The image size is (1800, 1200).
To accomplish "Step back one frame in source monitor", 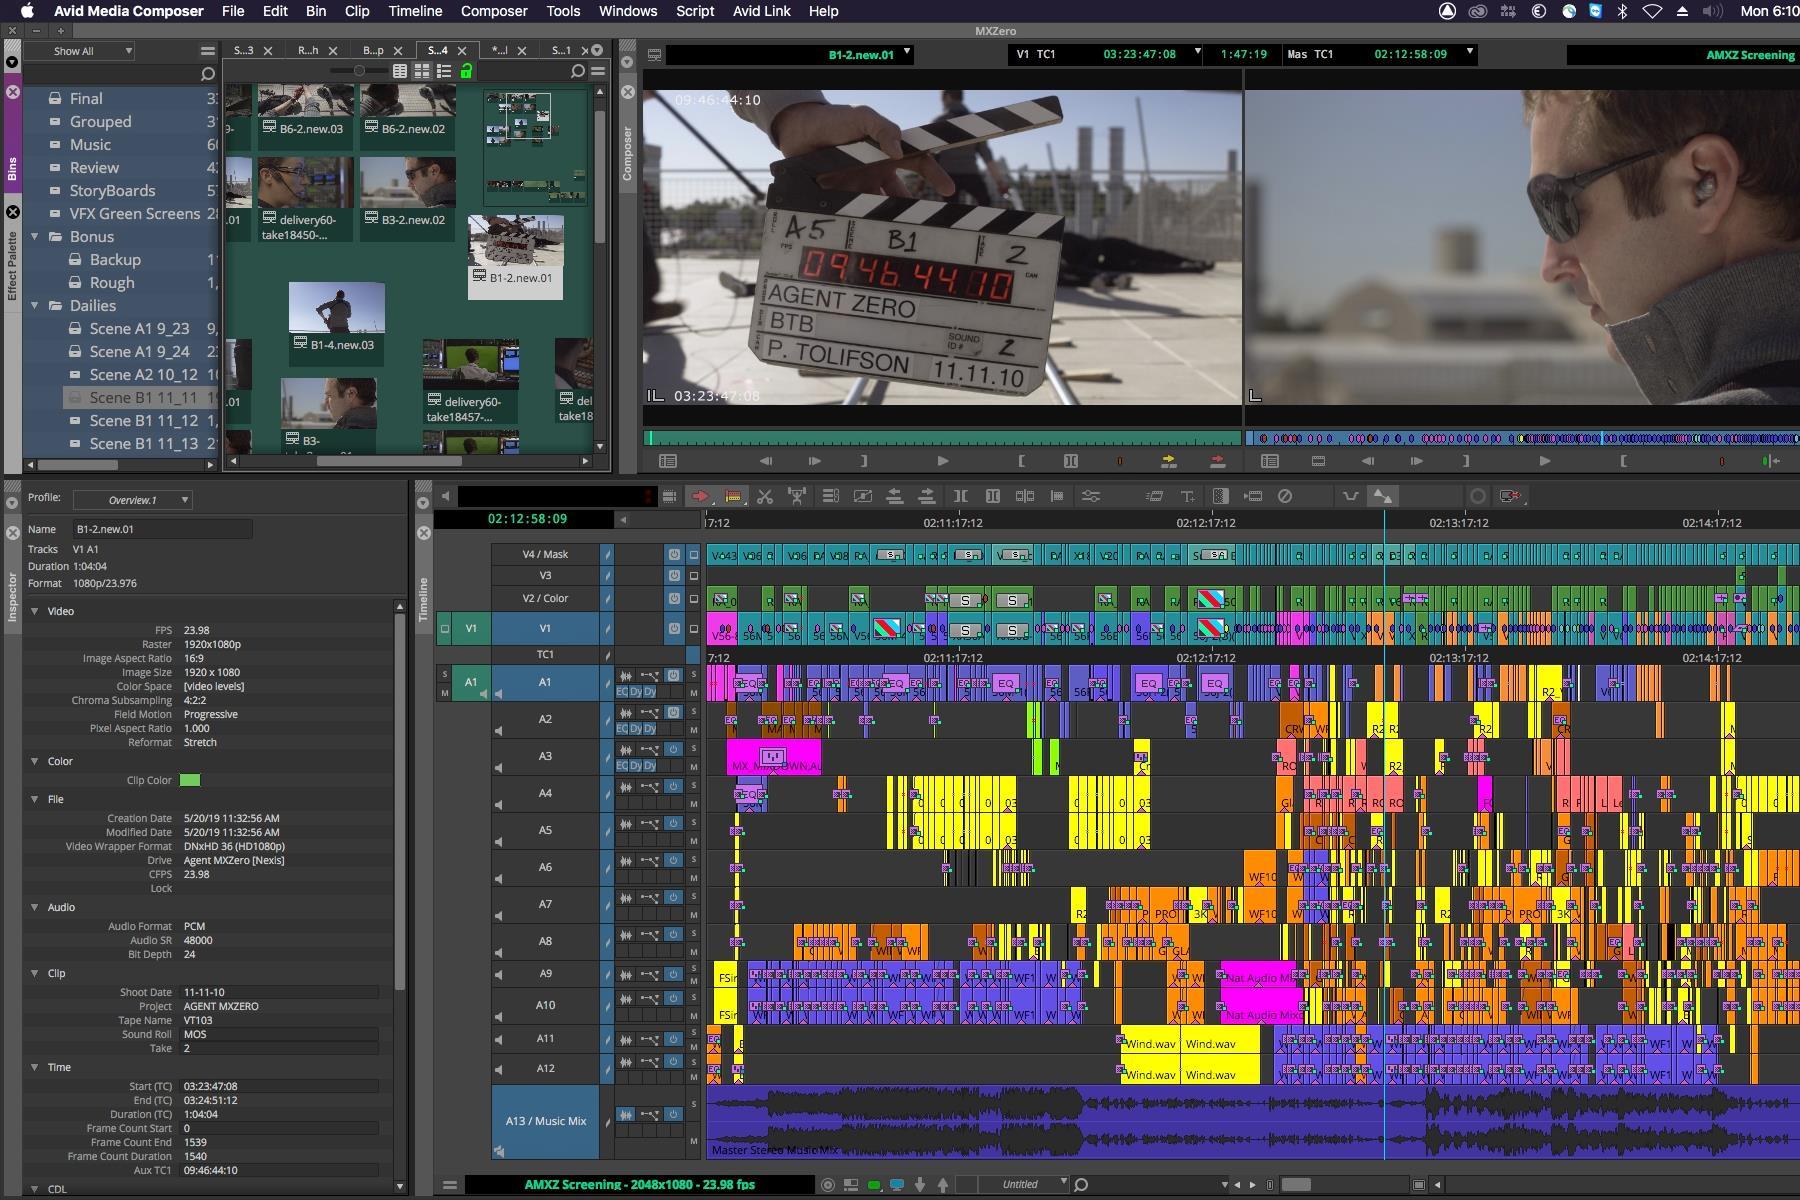I will [x=766, y=461].
